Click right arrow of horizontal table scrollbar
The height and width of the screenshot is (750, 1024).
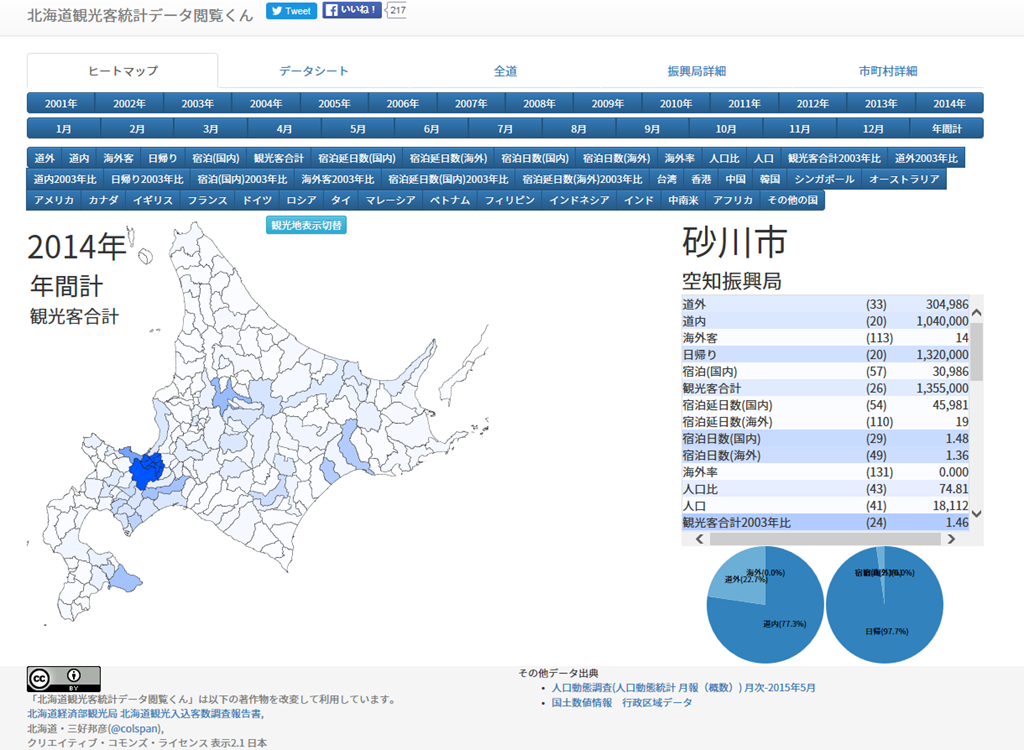[951, 539]
